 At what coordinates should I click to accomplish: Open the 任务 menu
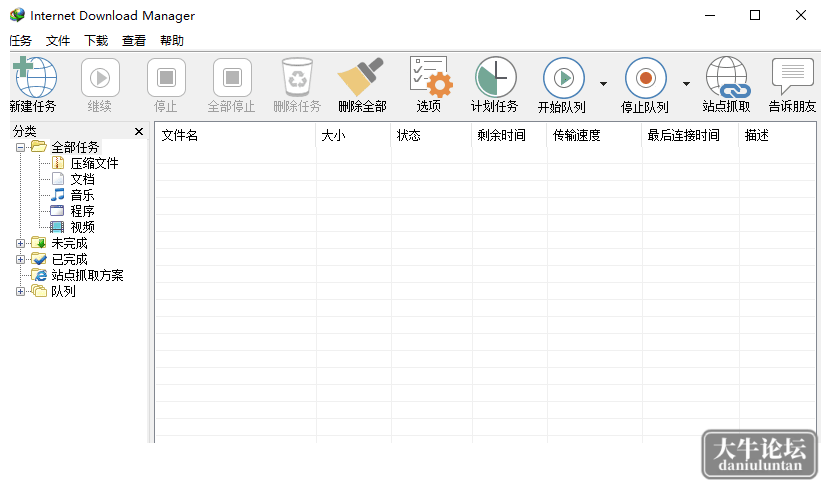click(x=21, y=40)
